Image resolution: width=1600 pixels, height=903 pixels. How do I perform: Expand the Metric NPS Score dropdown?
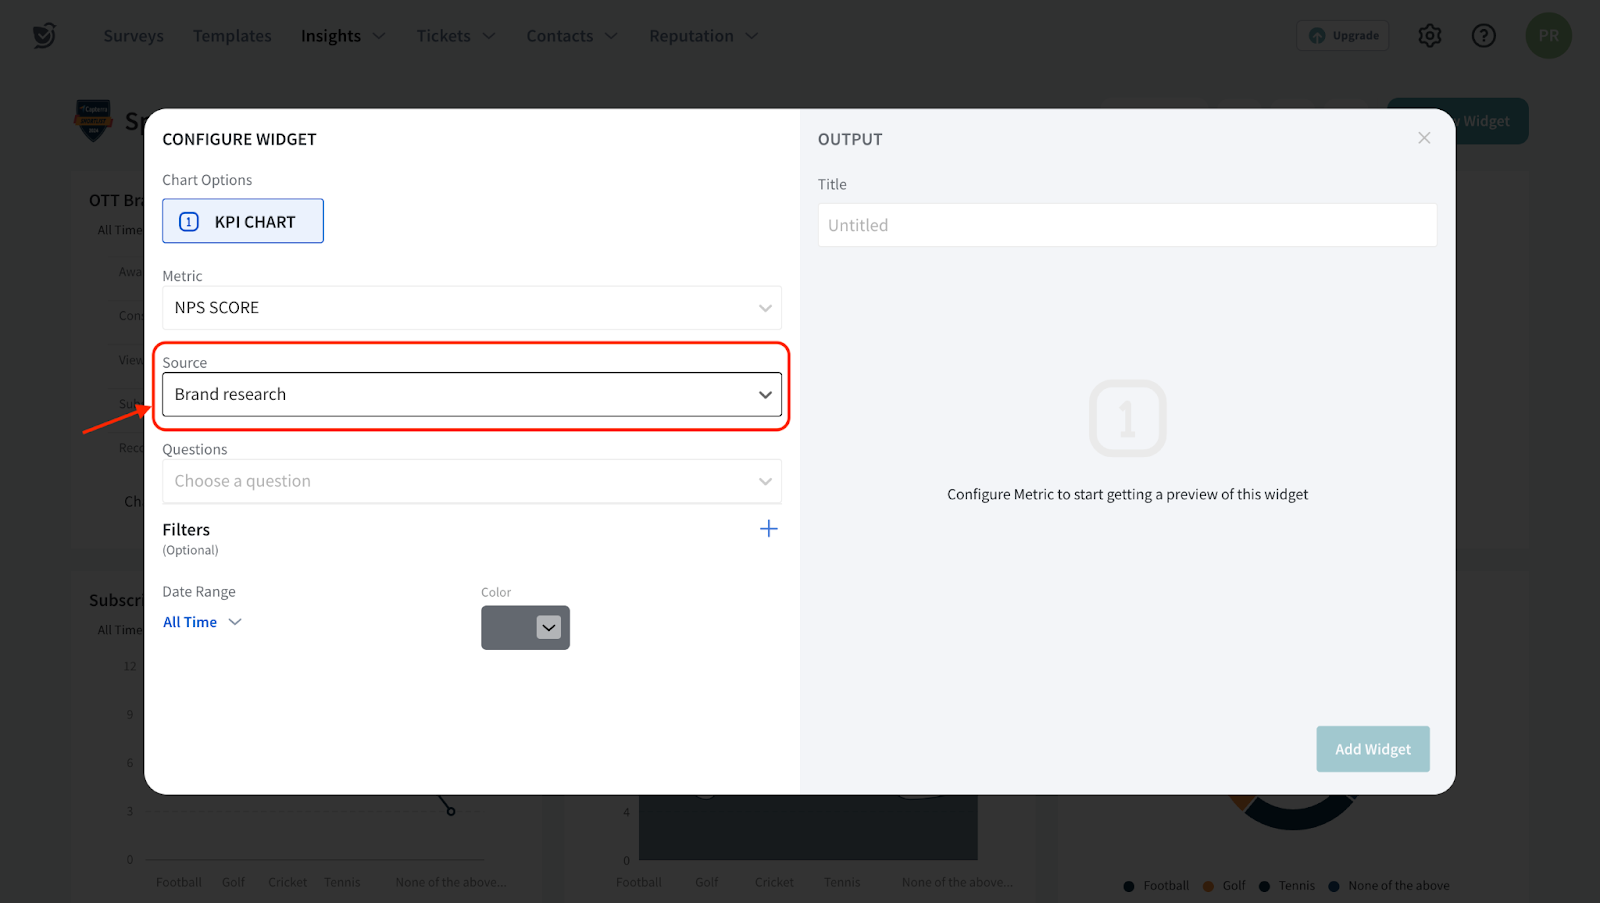[471, 308]
